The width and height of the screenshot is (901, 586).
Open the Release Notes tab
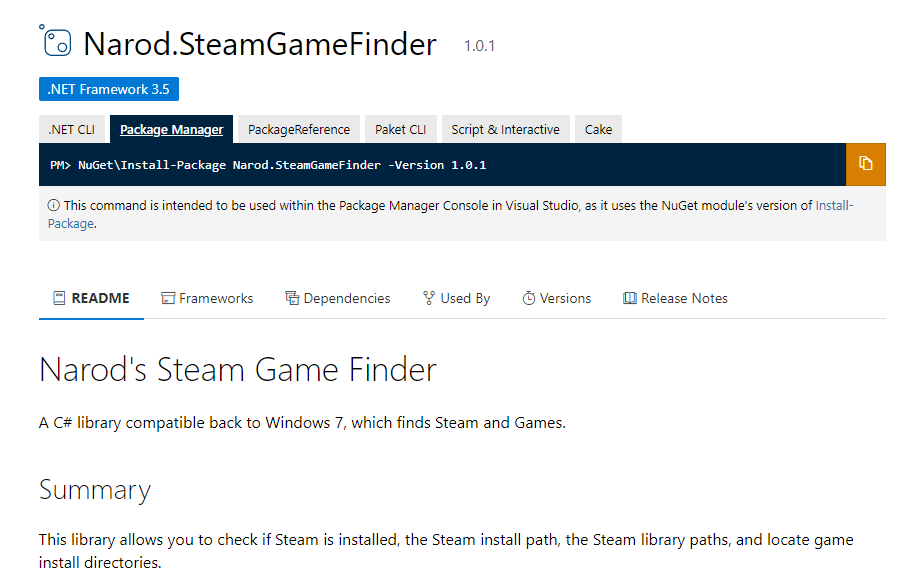675,299
